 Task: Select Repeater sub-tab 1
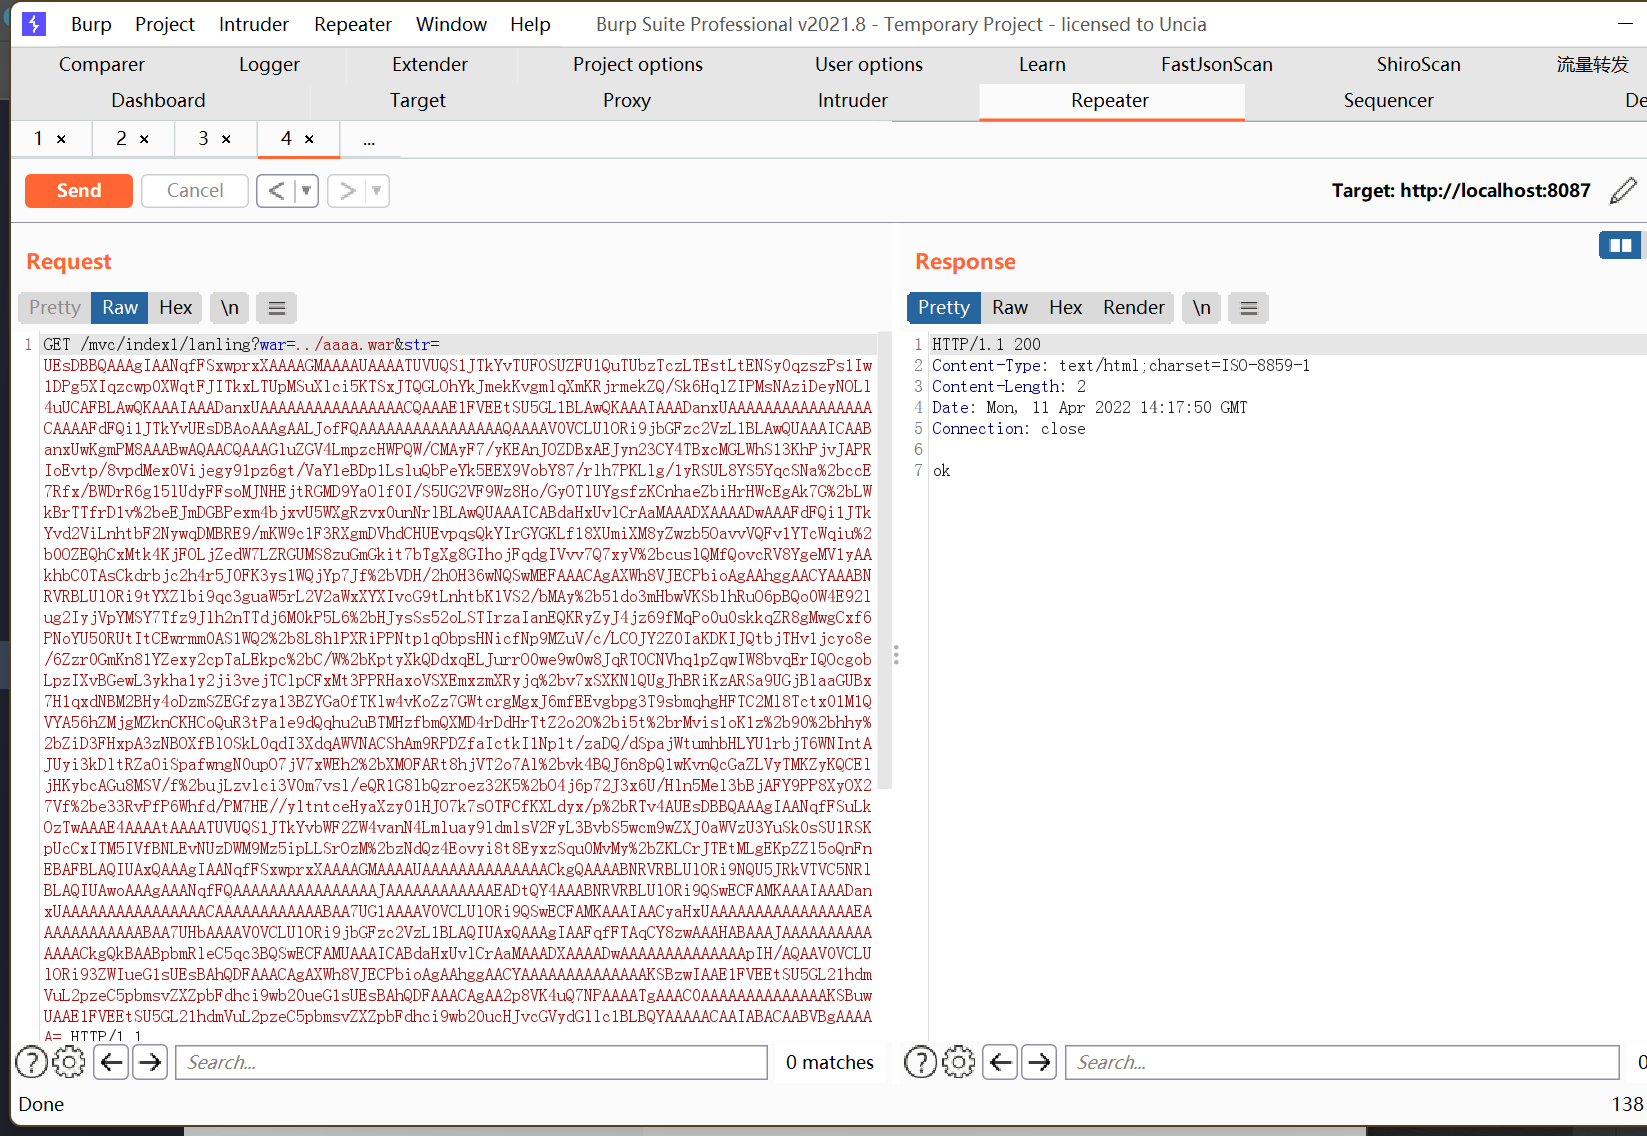click(38, 138)
